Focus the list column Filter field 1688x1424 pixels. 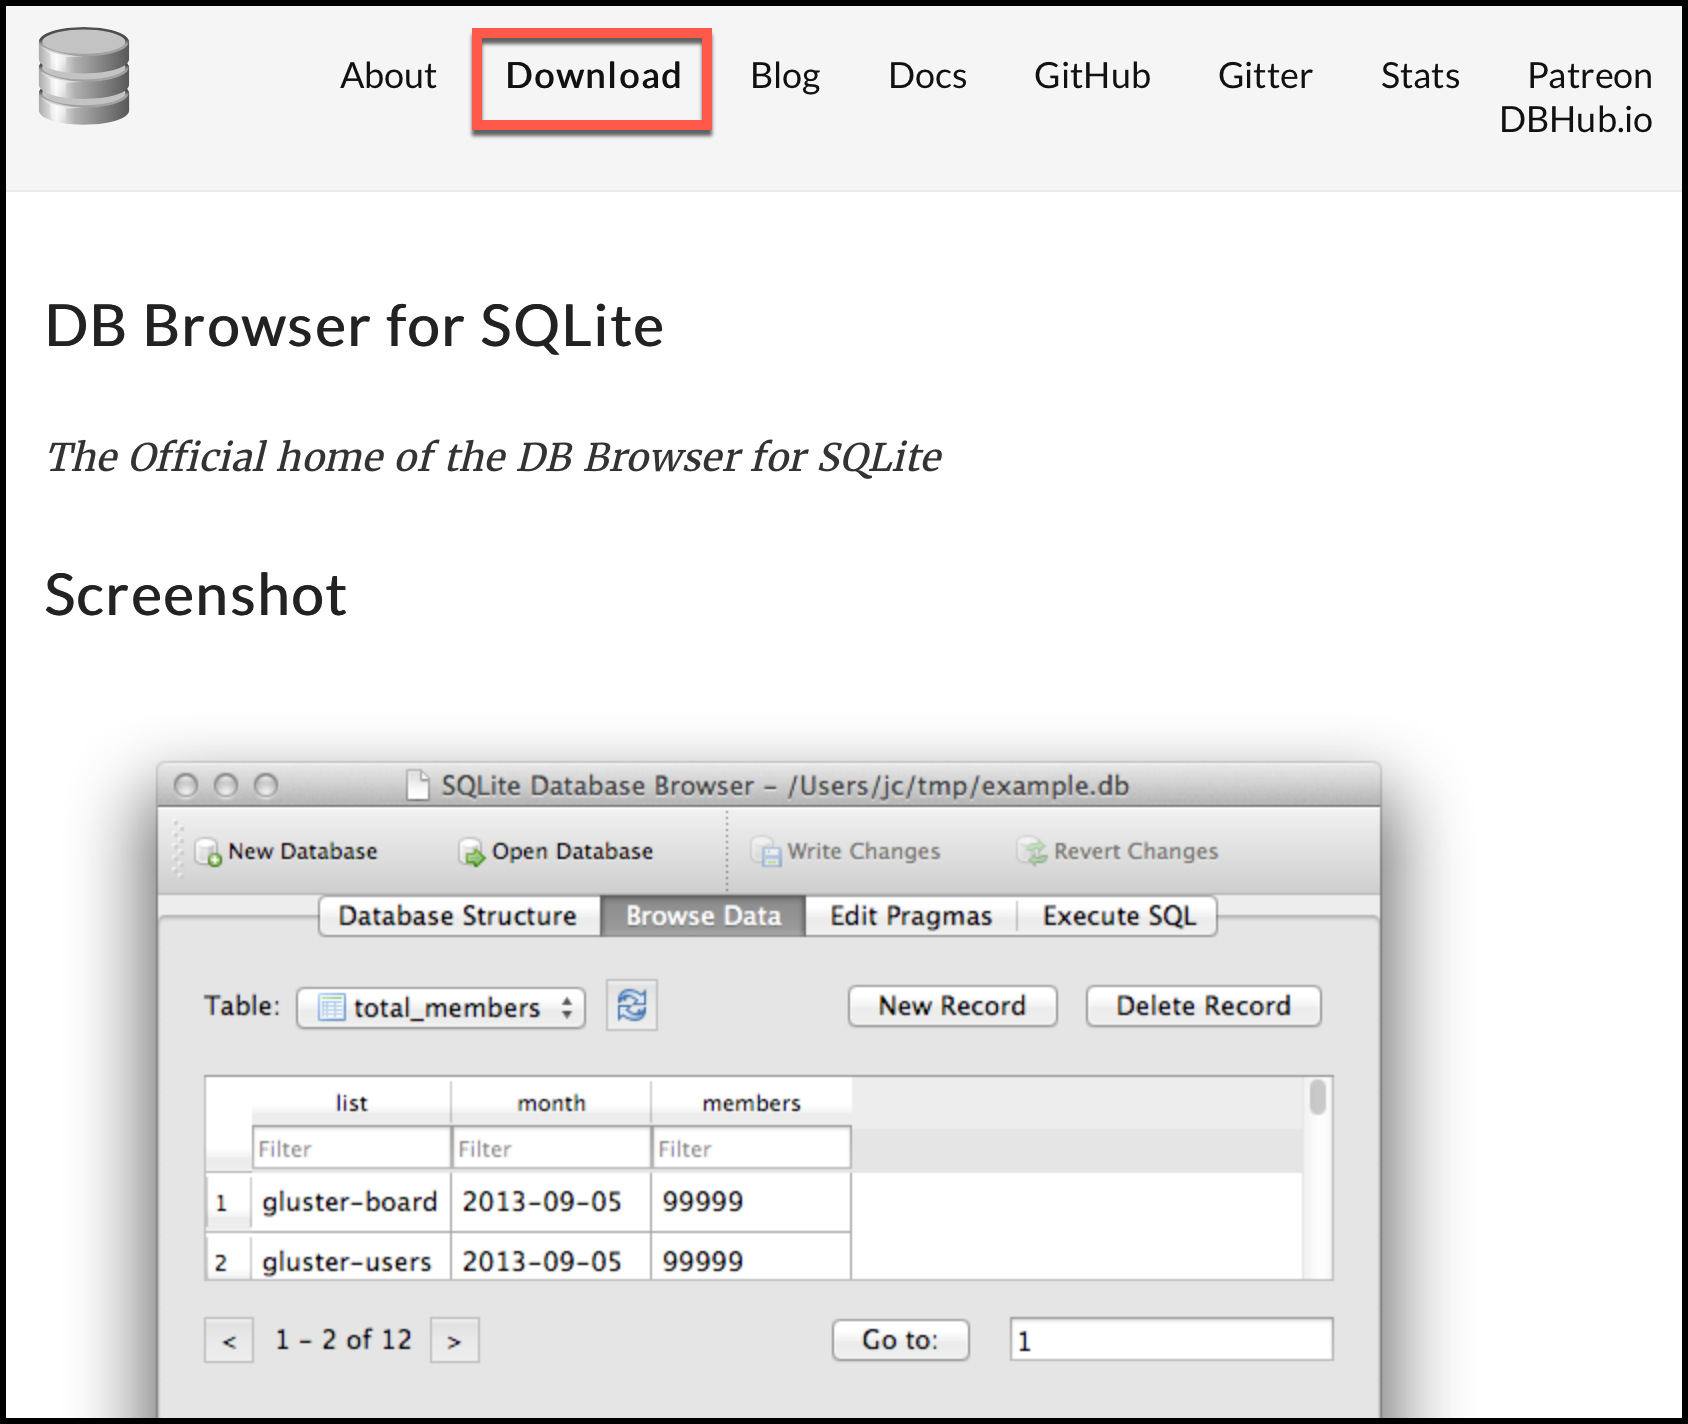(351, 1148)
